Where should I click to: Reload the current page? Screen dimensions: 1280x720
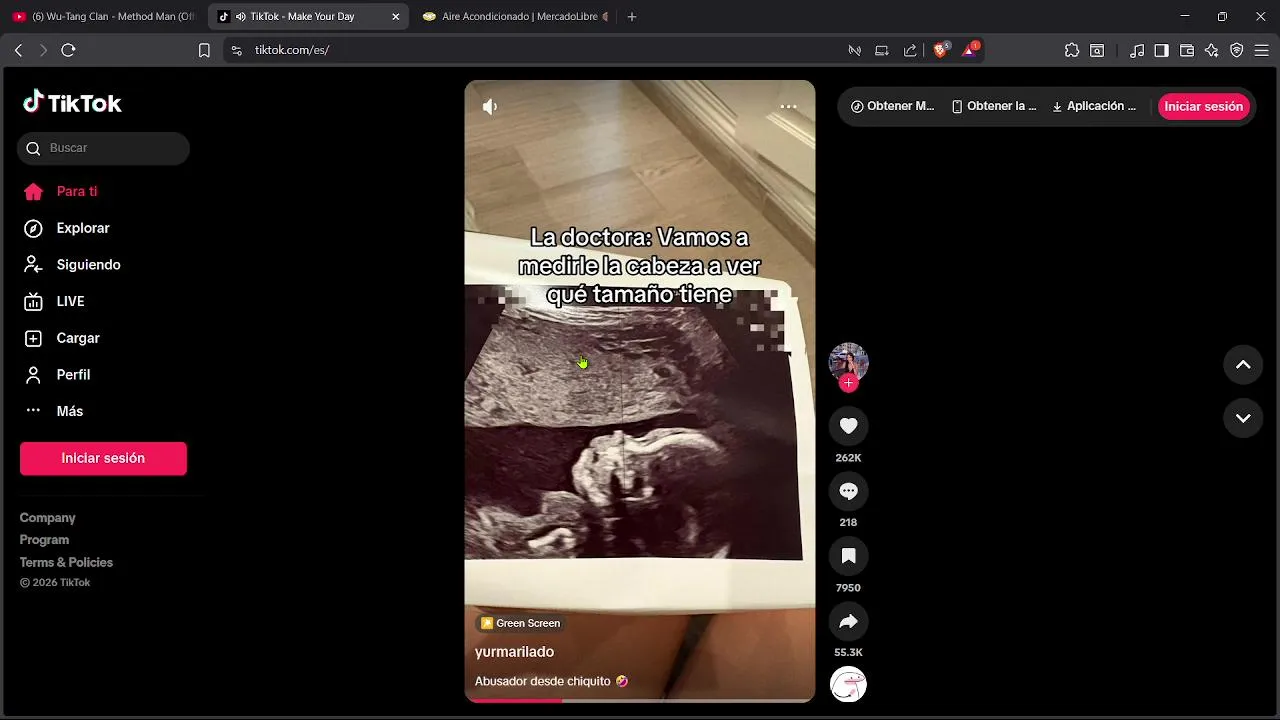point(68,50)
